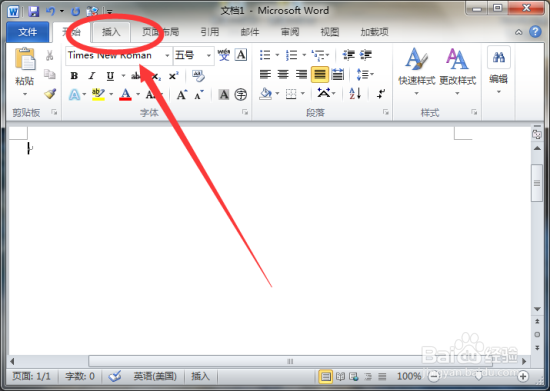Apply character shading

point(224,94)
